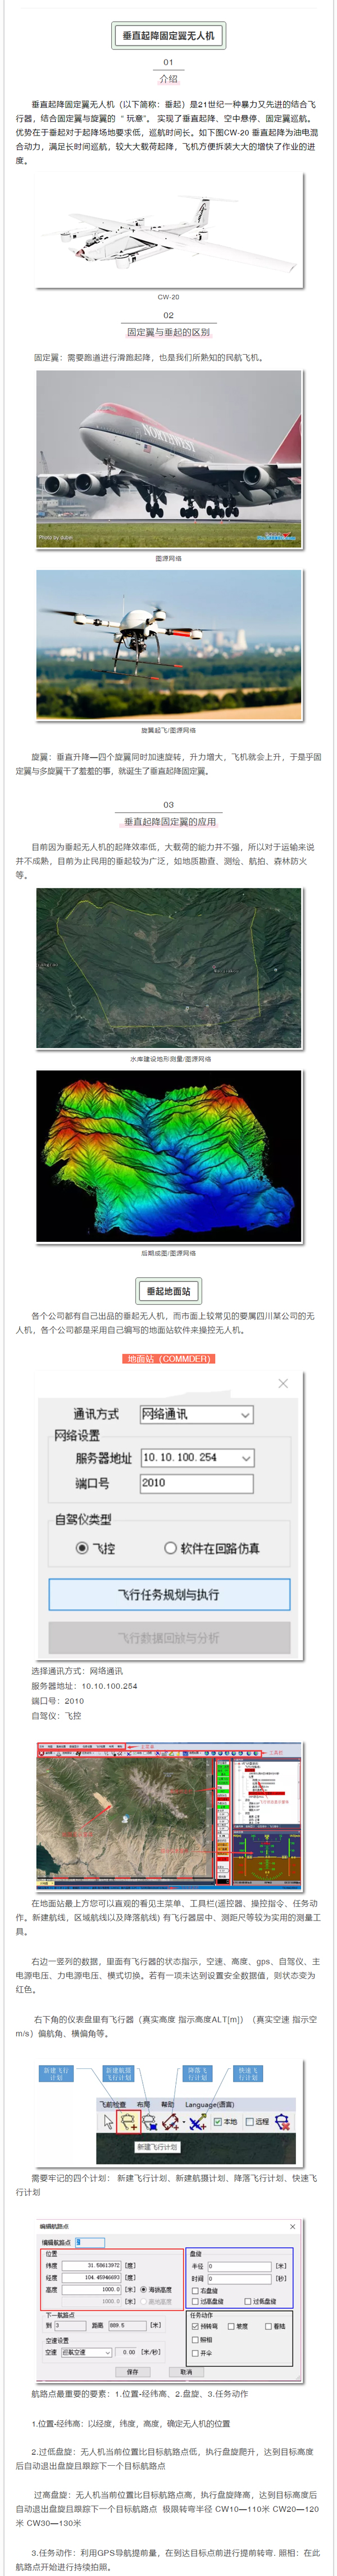
Task: Click the 飞行任务规划与执行 button
Action: tap(169, 1594)
